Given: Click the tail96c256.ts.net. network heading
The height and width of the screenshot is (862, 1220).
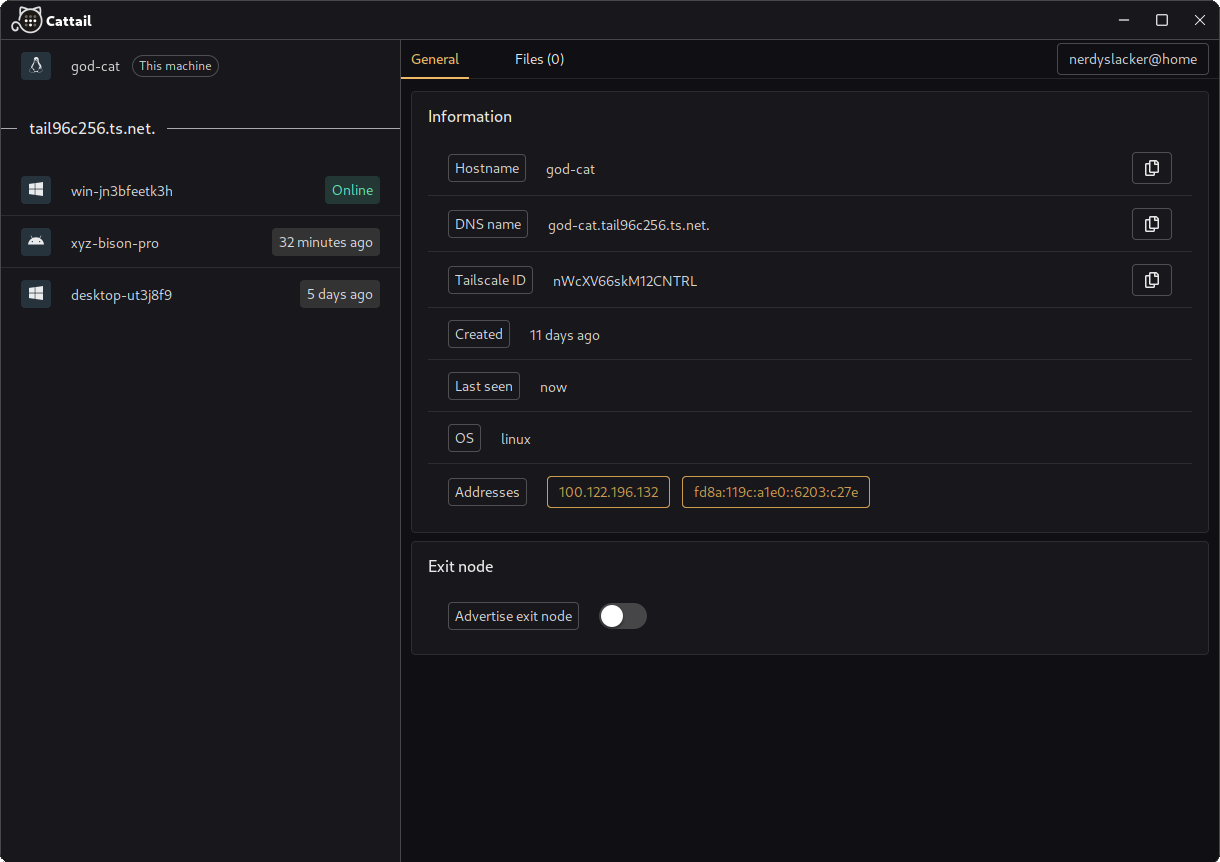Looking at the screenshot, I should point(92,128).
